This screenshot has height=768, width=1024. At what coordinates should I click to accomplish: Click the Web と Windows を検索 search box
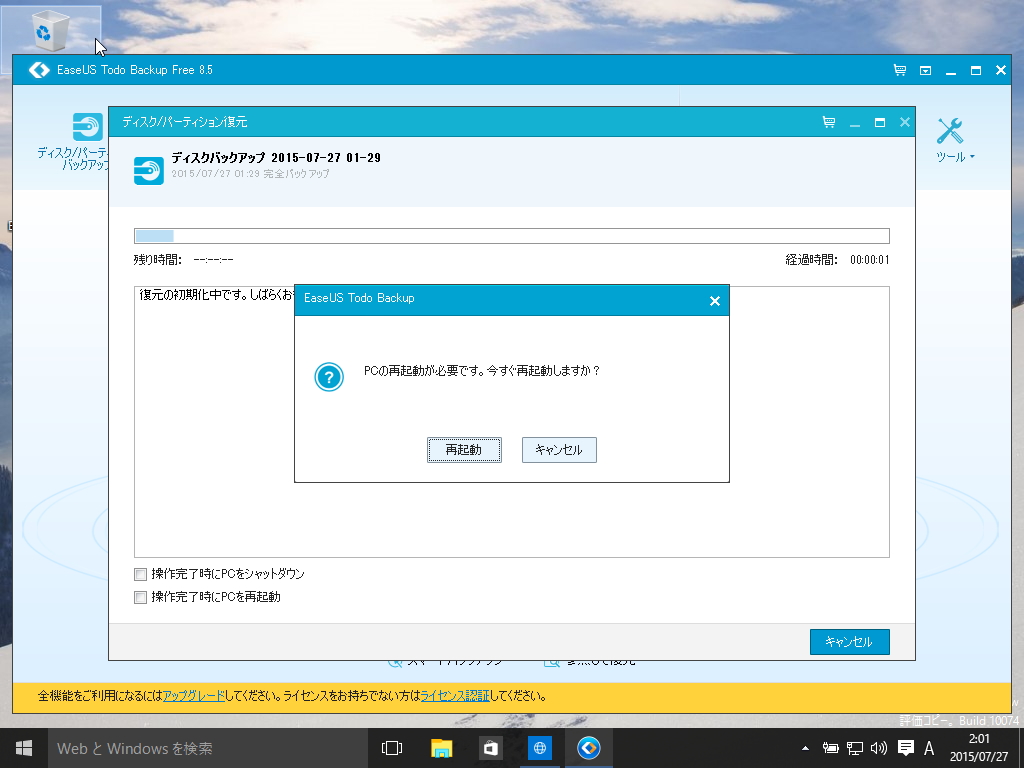pyautogui.click(x=207, y=748)
